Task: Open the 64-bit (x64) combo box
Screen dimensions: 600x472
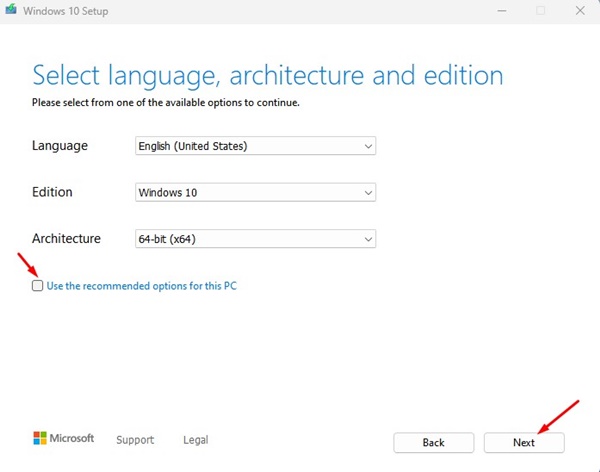Action: click(x=255, y=239)
